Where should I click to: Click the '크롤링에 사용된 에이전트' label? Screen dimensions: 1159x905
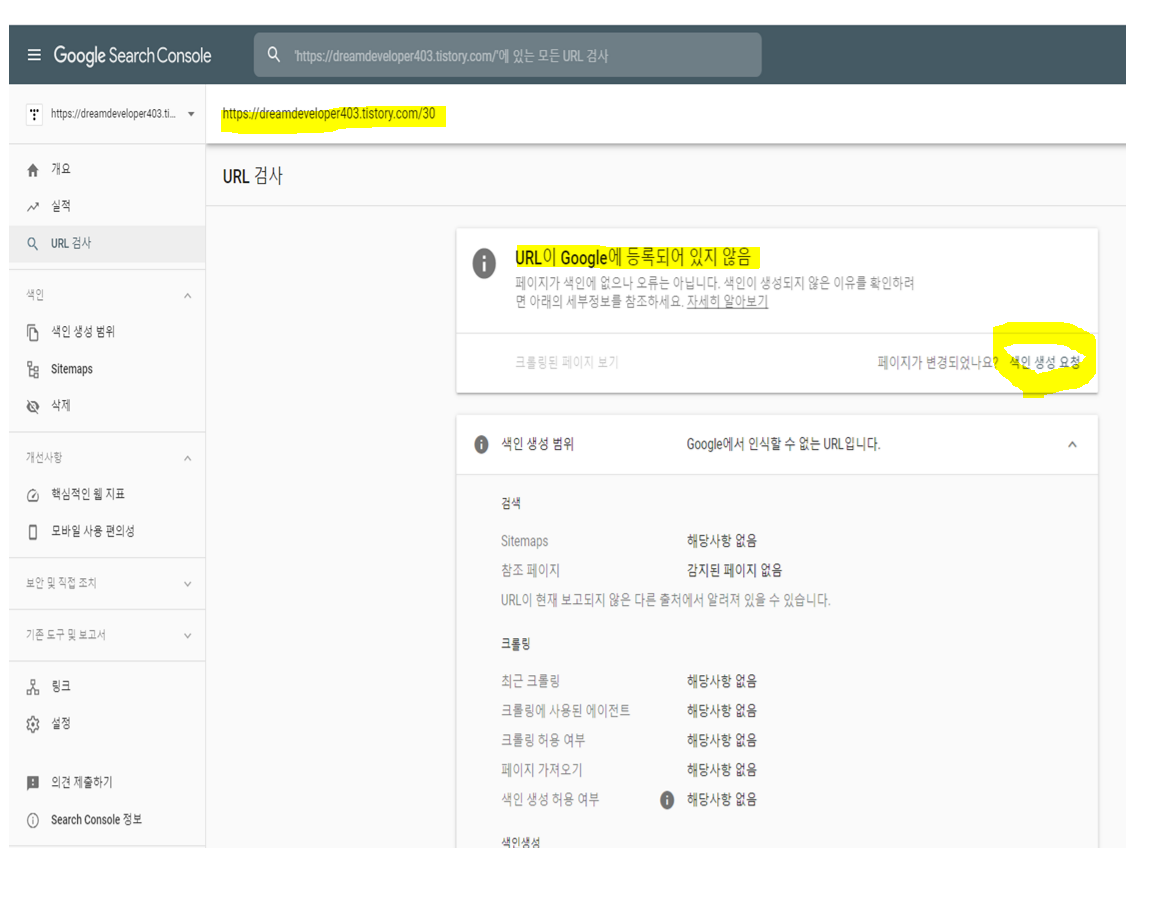click(x=565, y=711)
